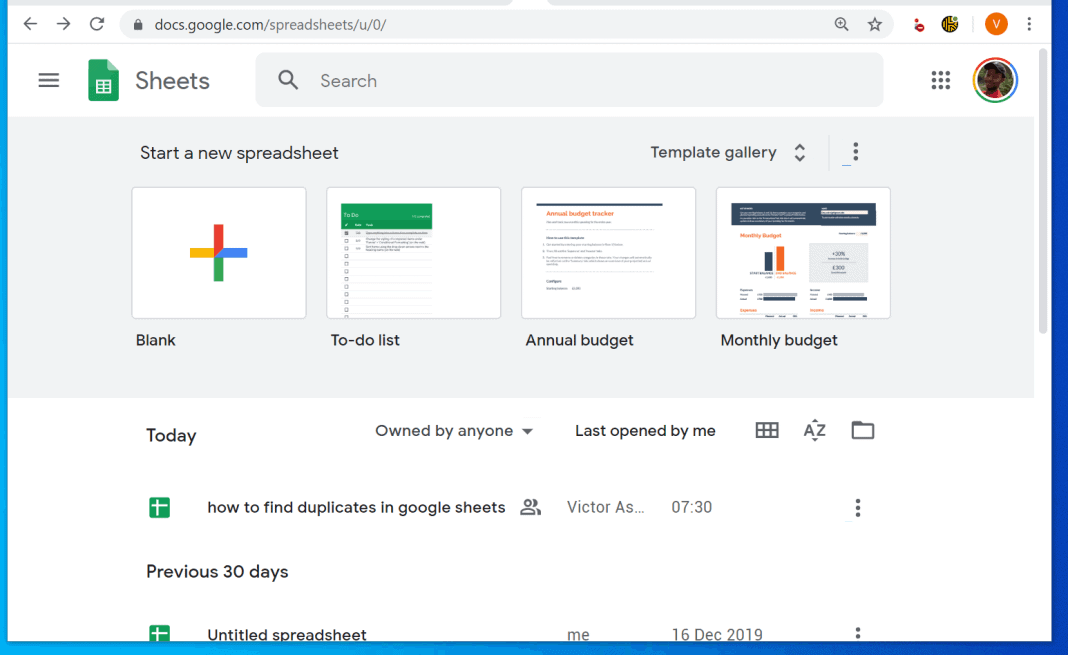The width and height of the screenshot is (1068, 655).
Task: Click the Sheets home logo
Action: coord(103,80)
